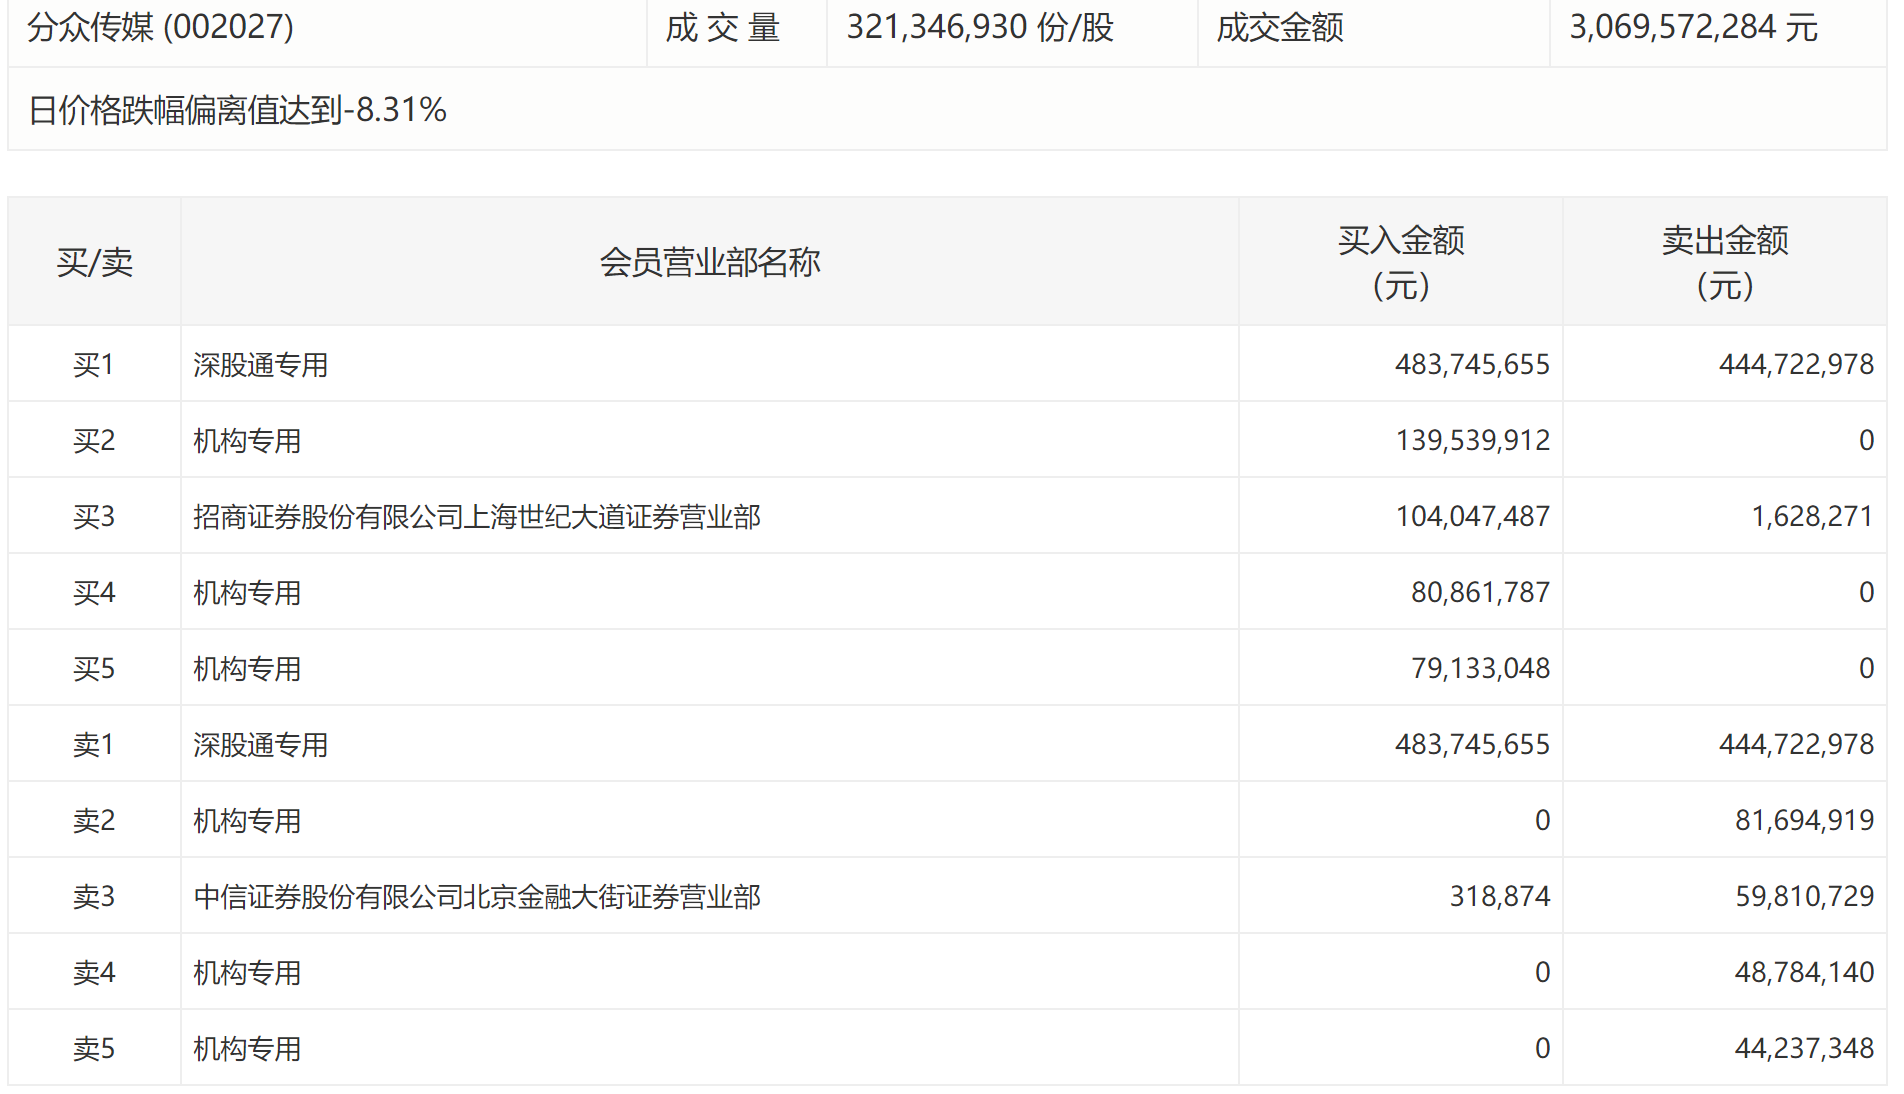Select the 成交量 label cell
1904x1094 pixels.
point(723,28)
